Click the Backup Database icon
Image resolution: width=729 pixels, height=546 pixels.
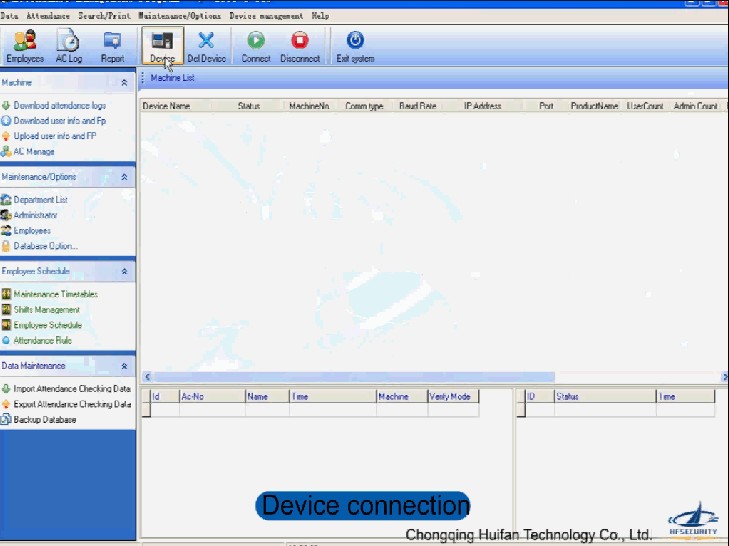[6, 419]
